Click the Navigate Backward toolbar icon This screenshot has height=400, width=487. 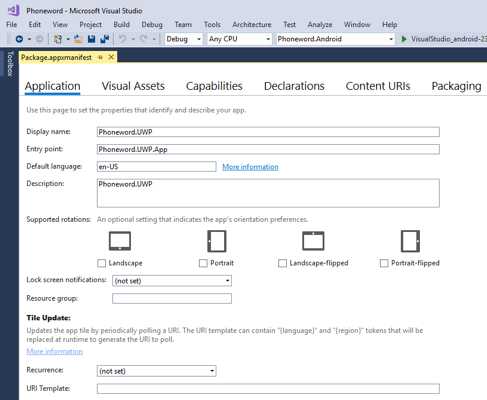[x=19, y=39]
